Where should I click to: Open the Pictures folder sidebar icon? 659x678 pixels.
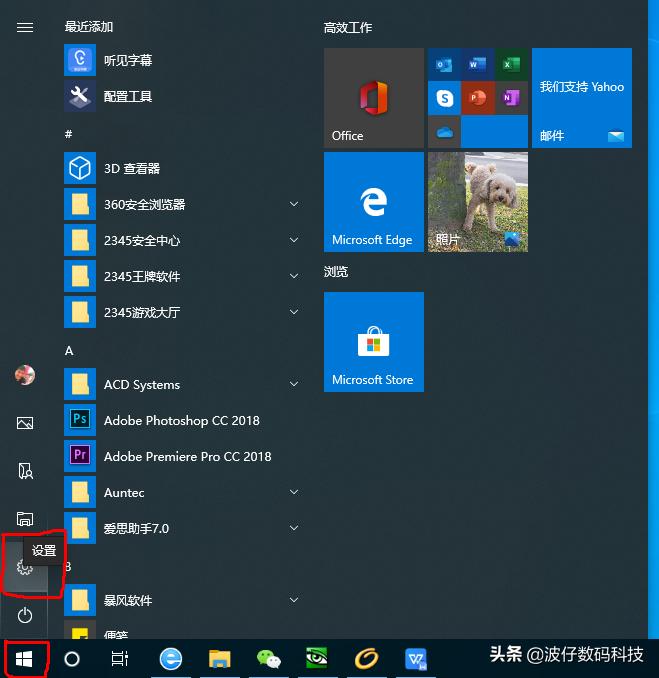[x=25, y=423]
